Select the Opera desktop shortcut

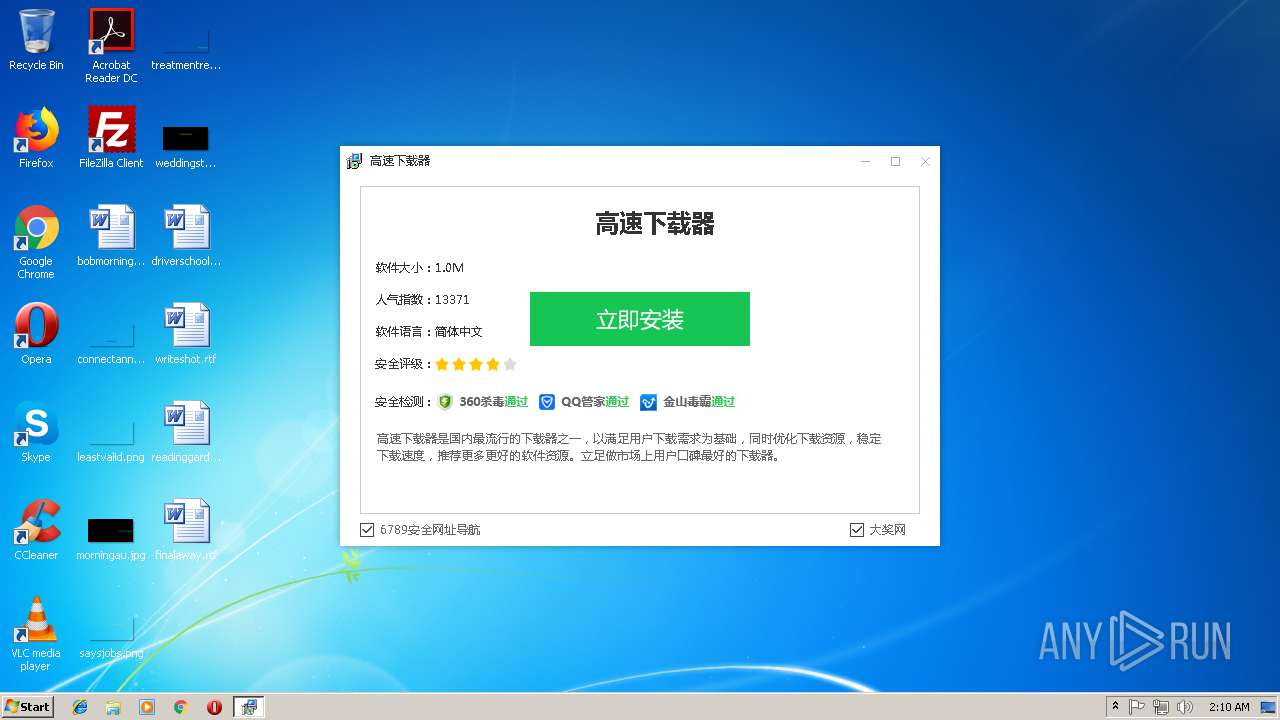[x=36, y=334]
